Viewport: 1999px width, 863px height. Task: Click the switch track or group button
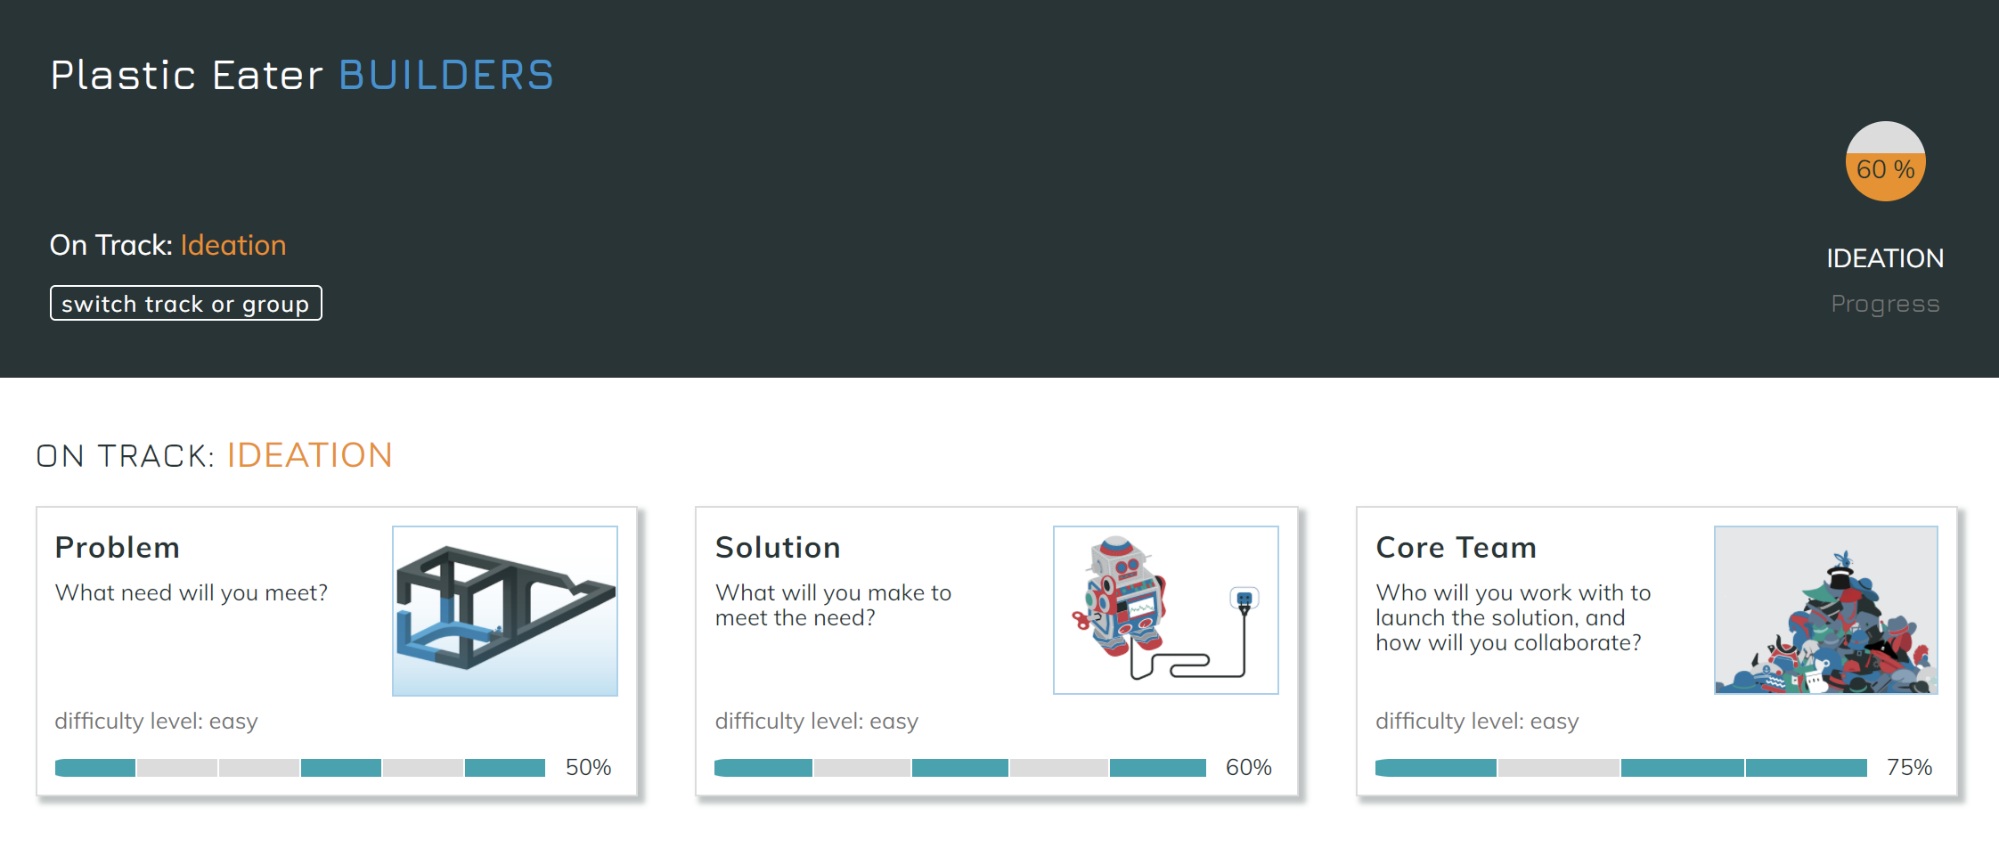tap(186, 303)
